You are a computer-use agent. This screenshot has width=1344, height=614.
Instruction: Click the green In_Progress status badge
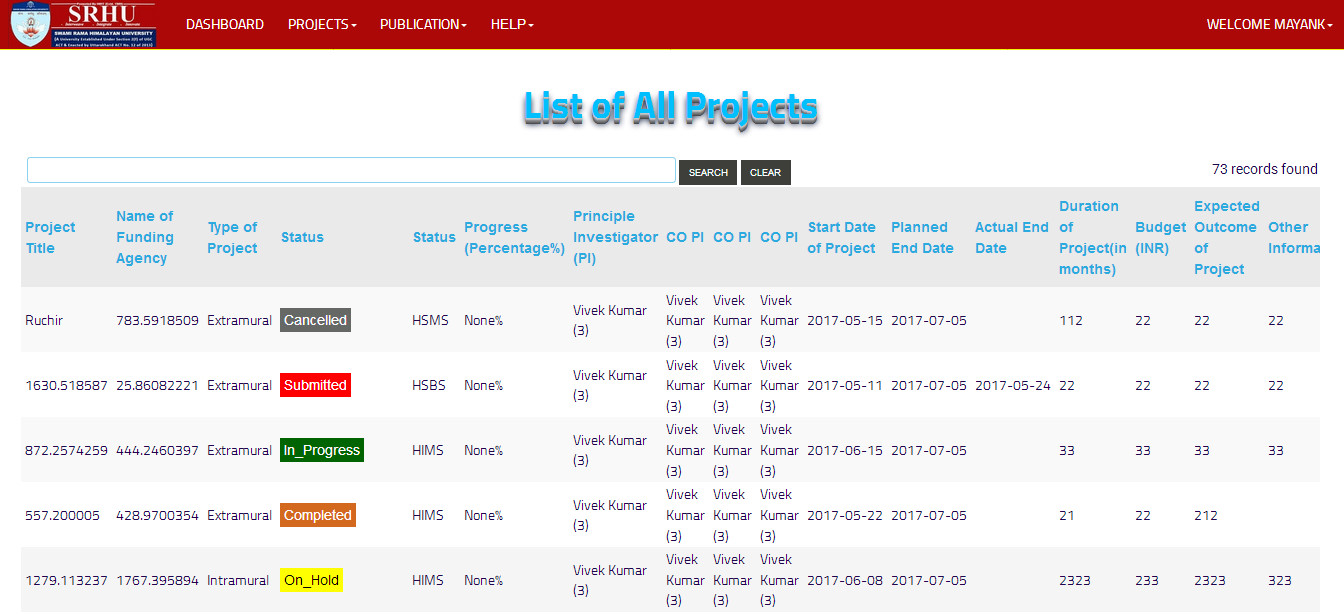point(321,450)
